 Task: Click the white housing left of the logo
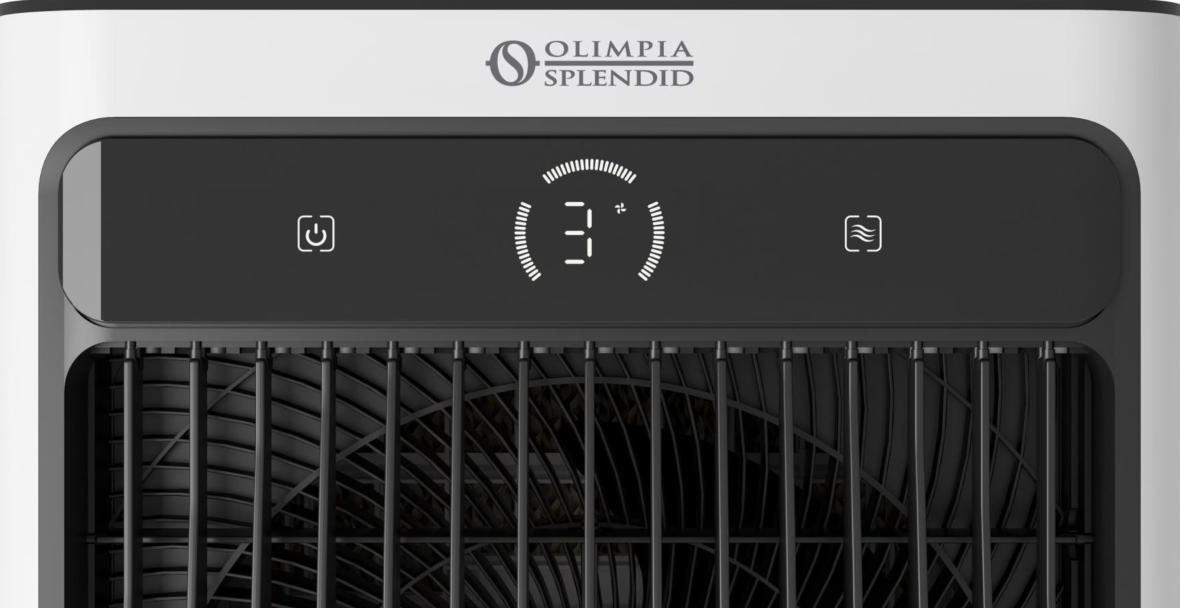click(x=241, y=64)
